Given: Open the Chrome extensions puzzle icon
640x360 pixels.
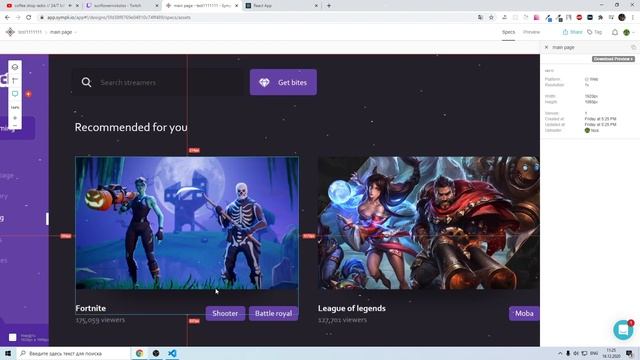Looking at the screenshot, I should pyautogui.click(x=600, y=18).
